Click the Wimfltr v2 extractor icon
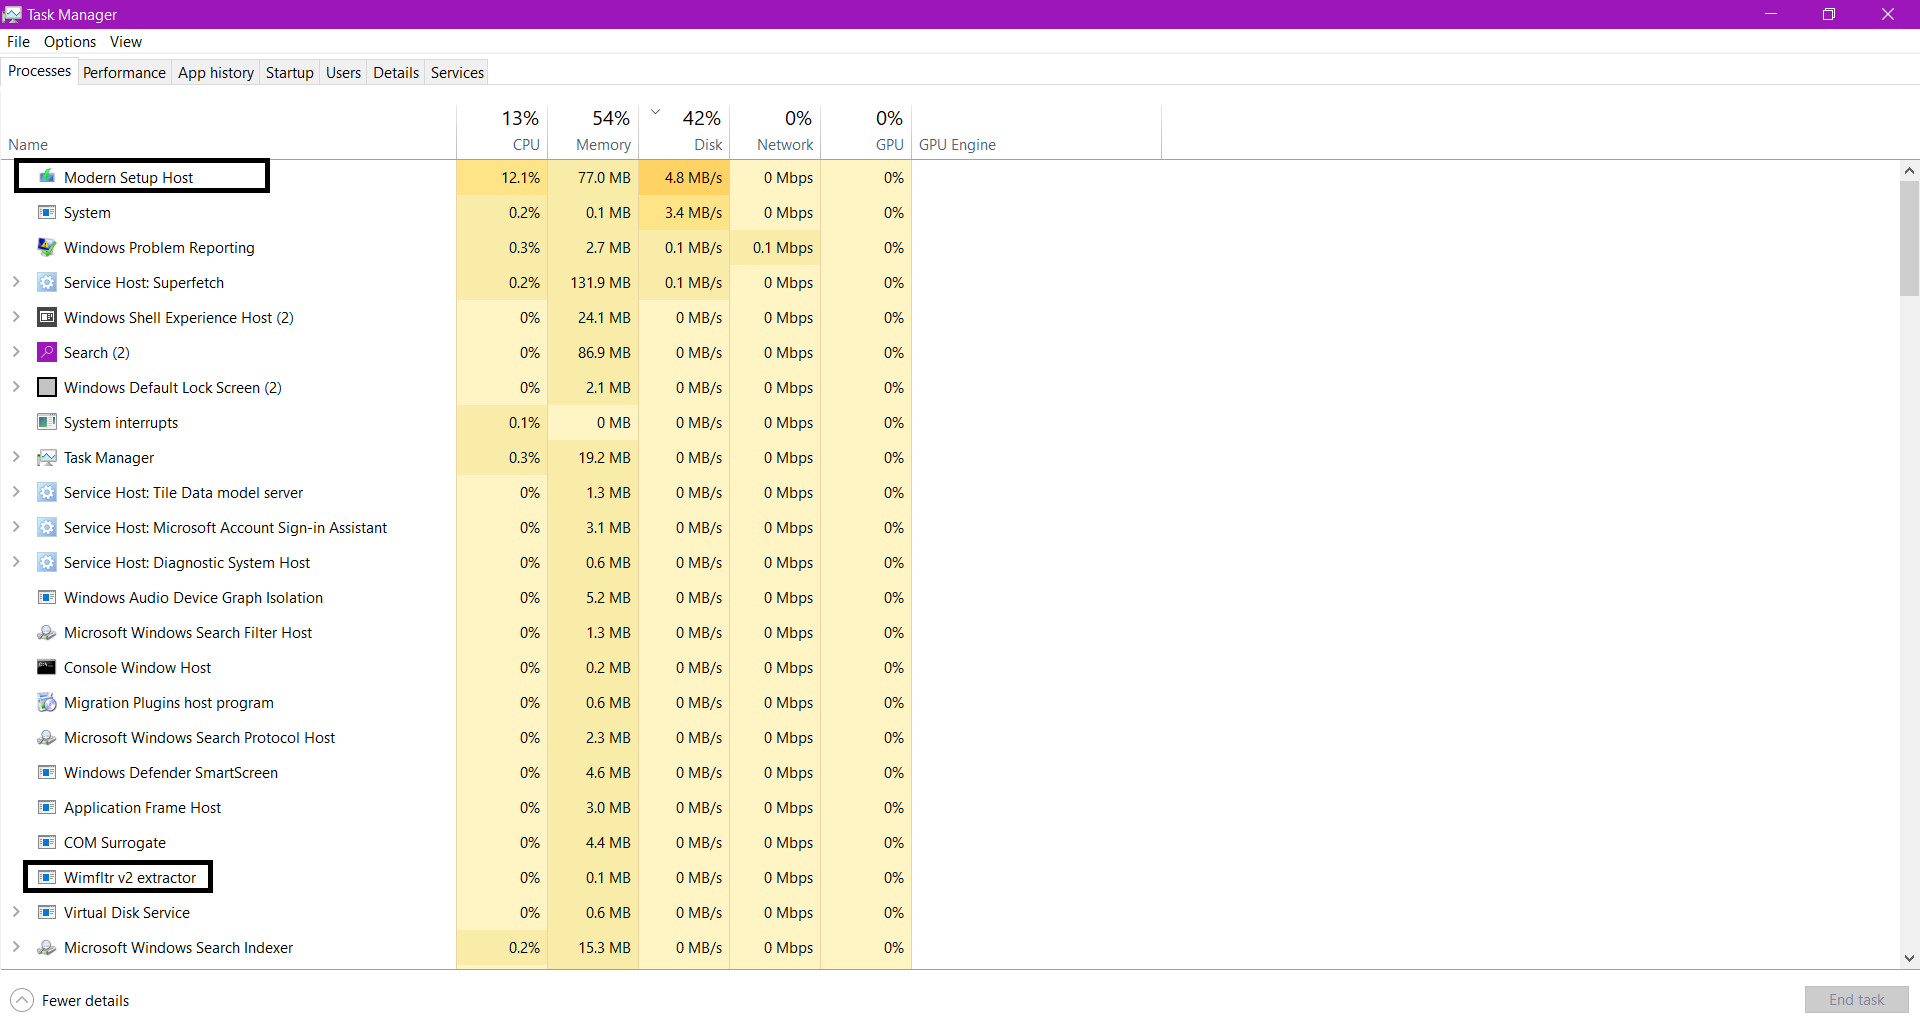The image size is (1920, 1030). point(47,877)
